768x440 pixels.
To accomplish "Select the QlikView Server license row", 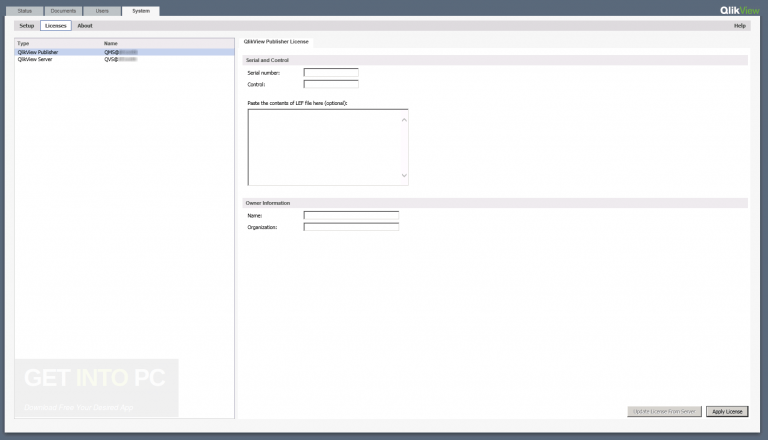I will pos(124,59).
